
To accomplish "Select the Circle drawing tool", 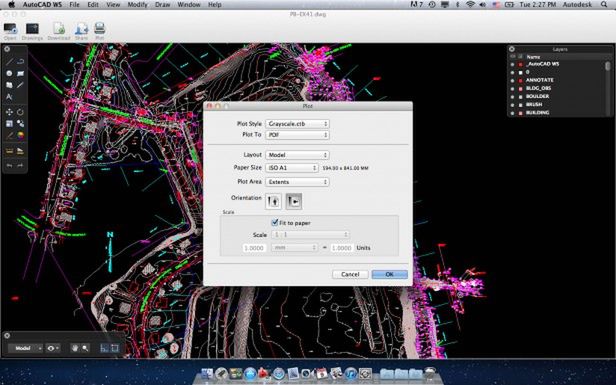I will tap(9, 73).
